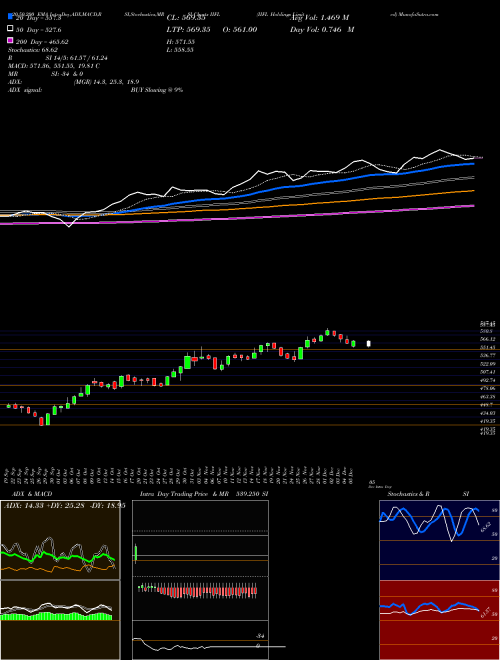Viewport: 500px width, 660px height.
Task: Click the magenta 200 Day legend square
Action: pos(10,41)
